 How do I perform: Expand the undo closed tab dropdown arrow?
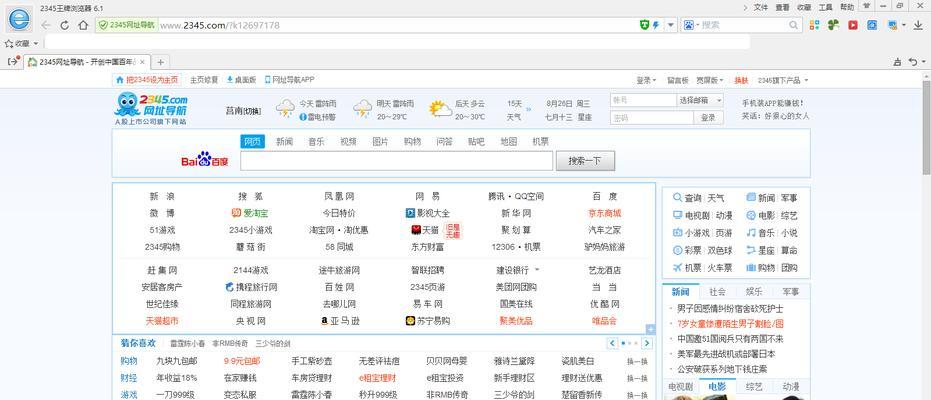[923, 62]
